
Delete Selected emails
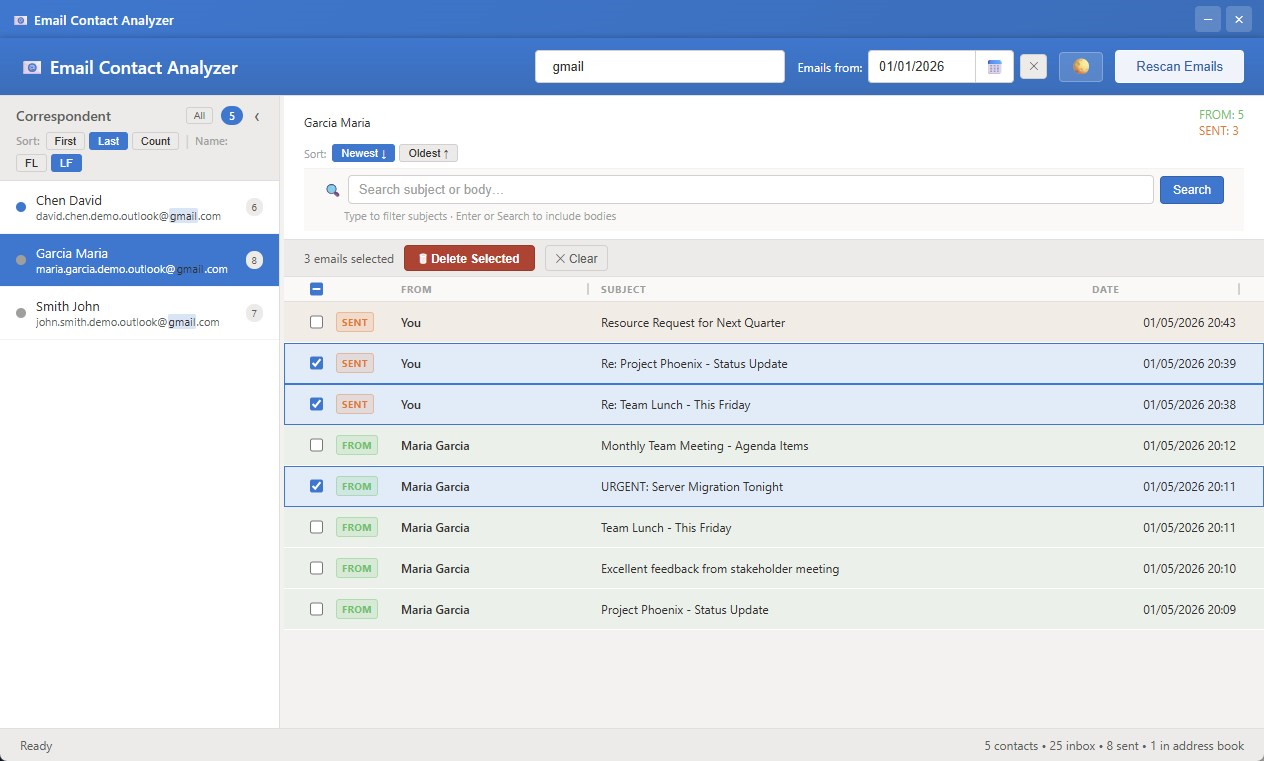469,258
